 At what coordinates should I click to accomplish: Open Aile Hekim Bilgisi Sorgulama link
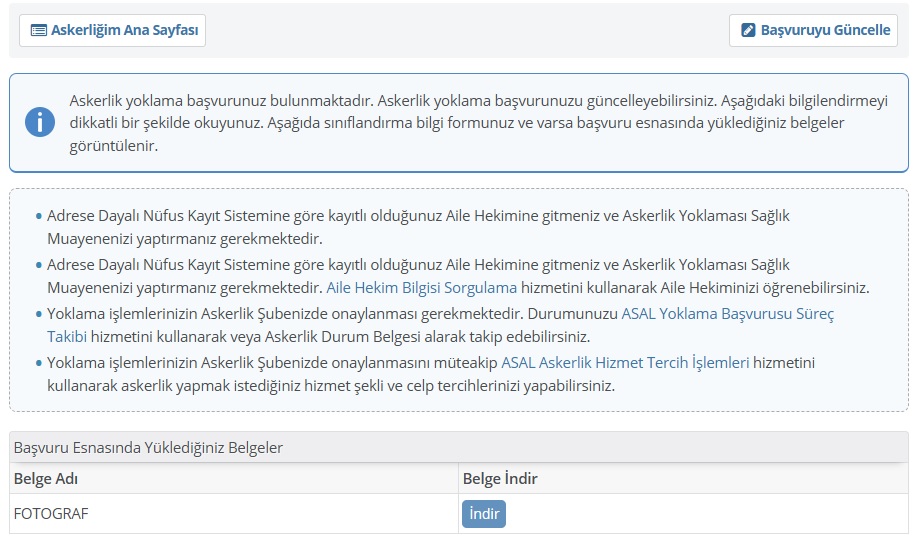click(x=421, y=288)
